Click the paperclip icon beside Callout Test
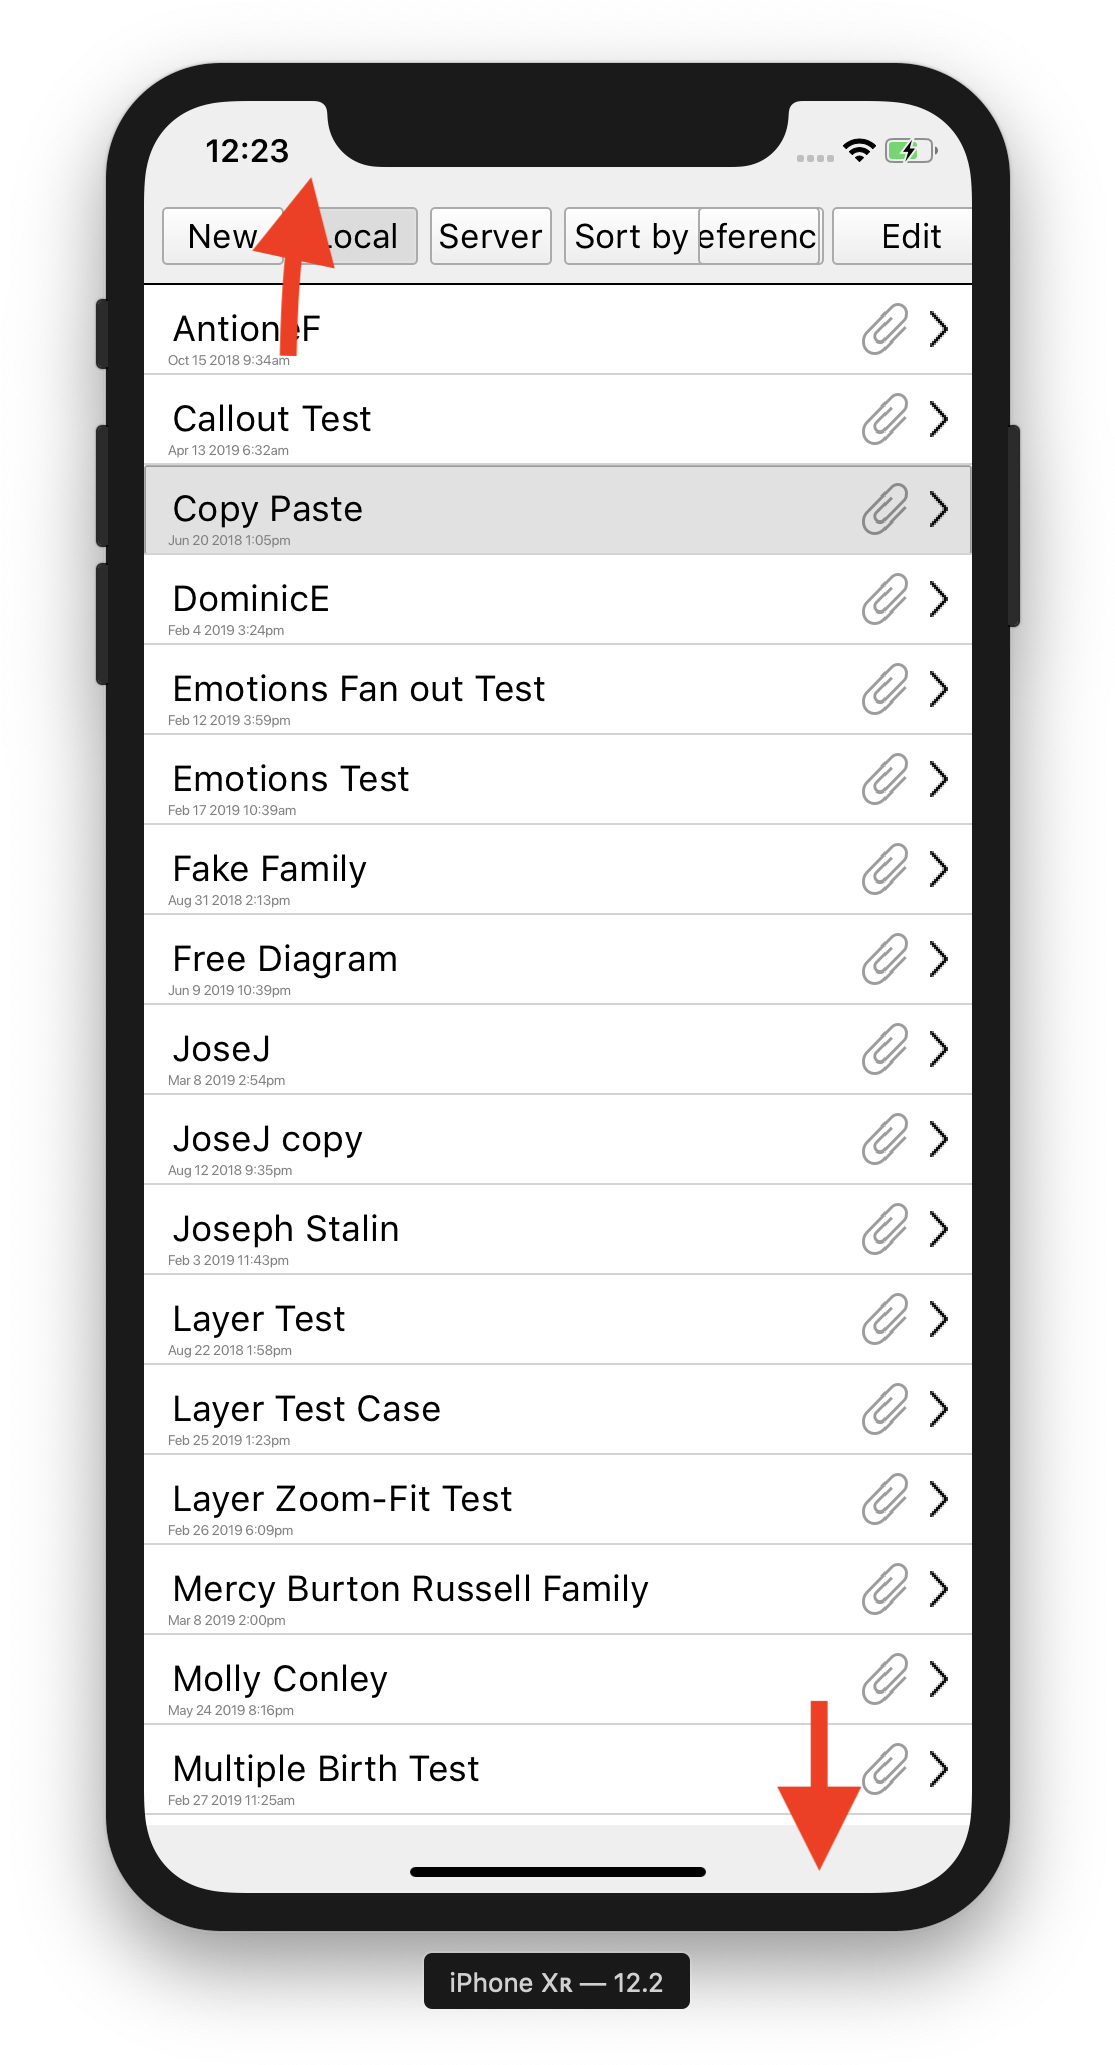 pos(885,419)
